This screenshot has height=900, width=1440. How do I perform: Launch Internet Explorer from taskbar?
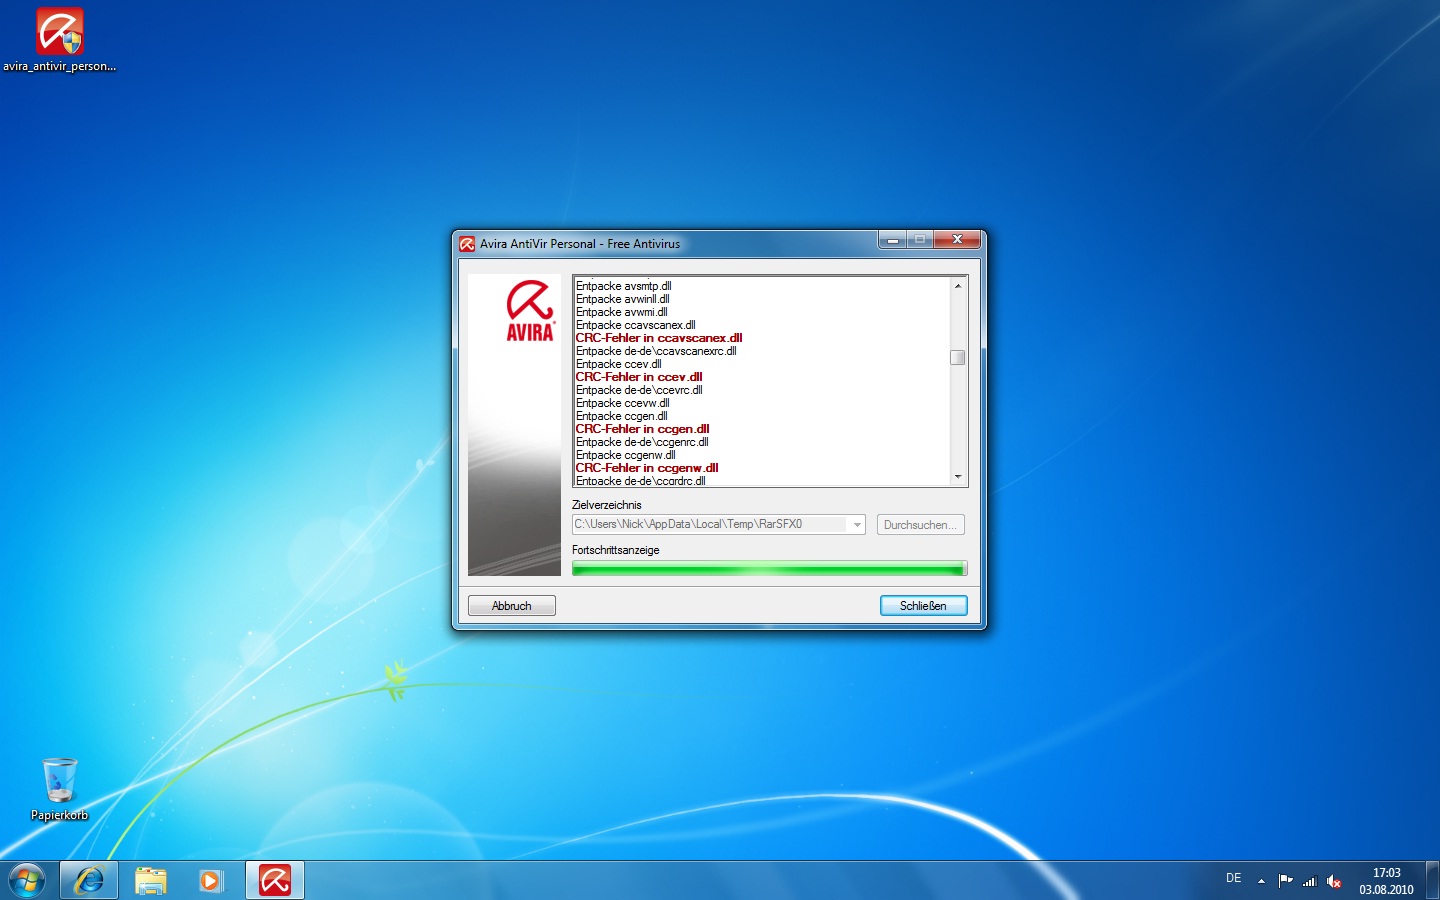point(89,881)
